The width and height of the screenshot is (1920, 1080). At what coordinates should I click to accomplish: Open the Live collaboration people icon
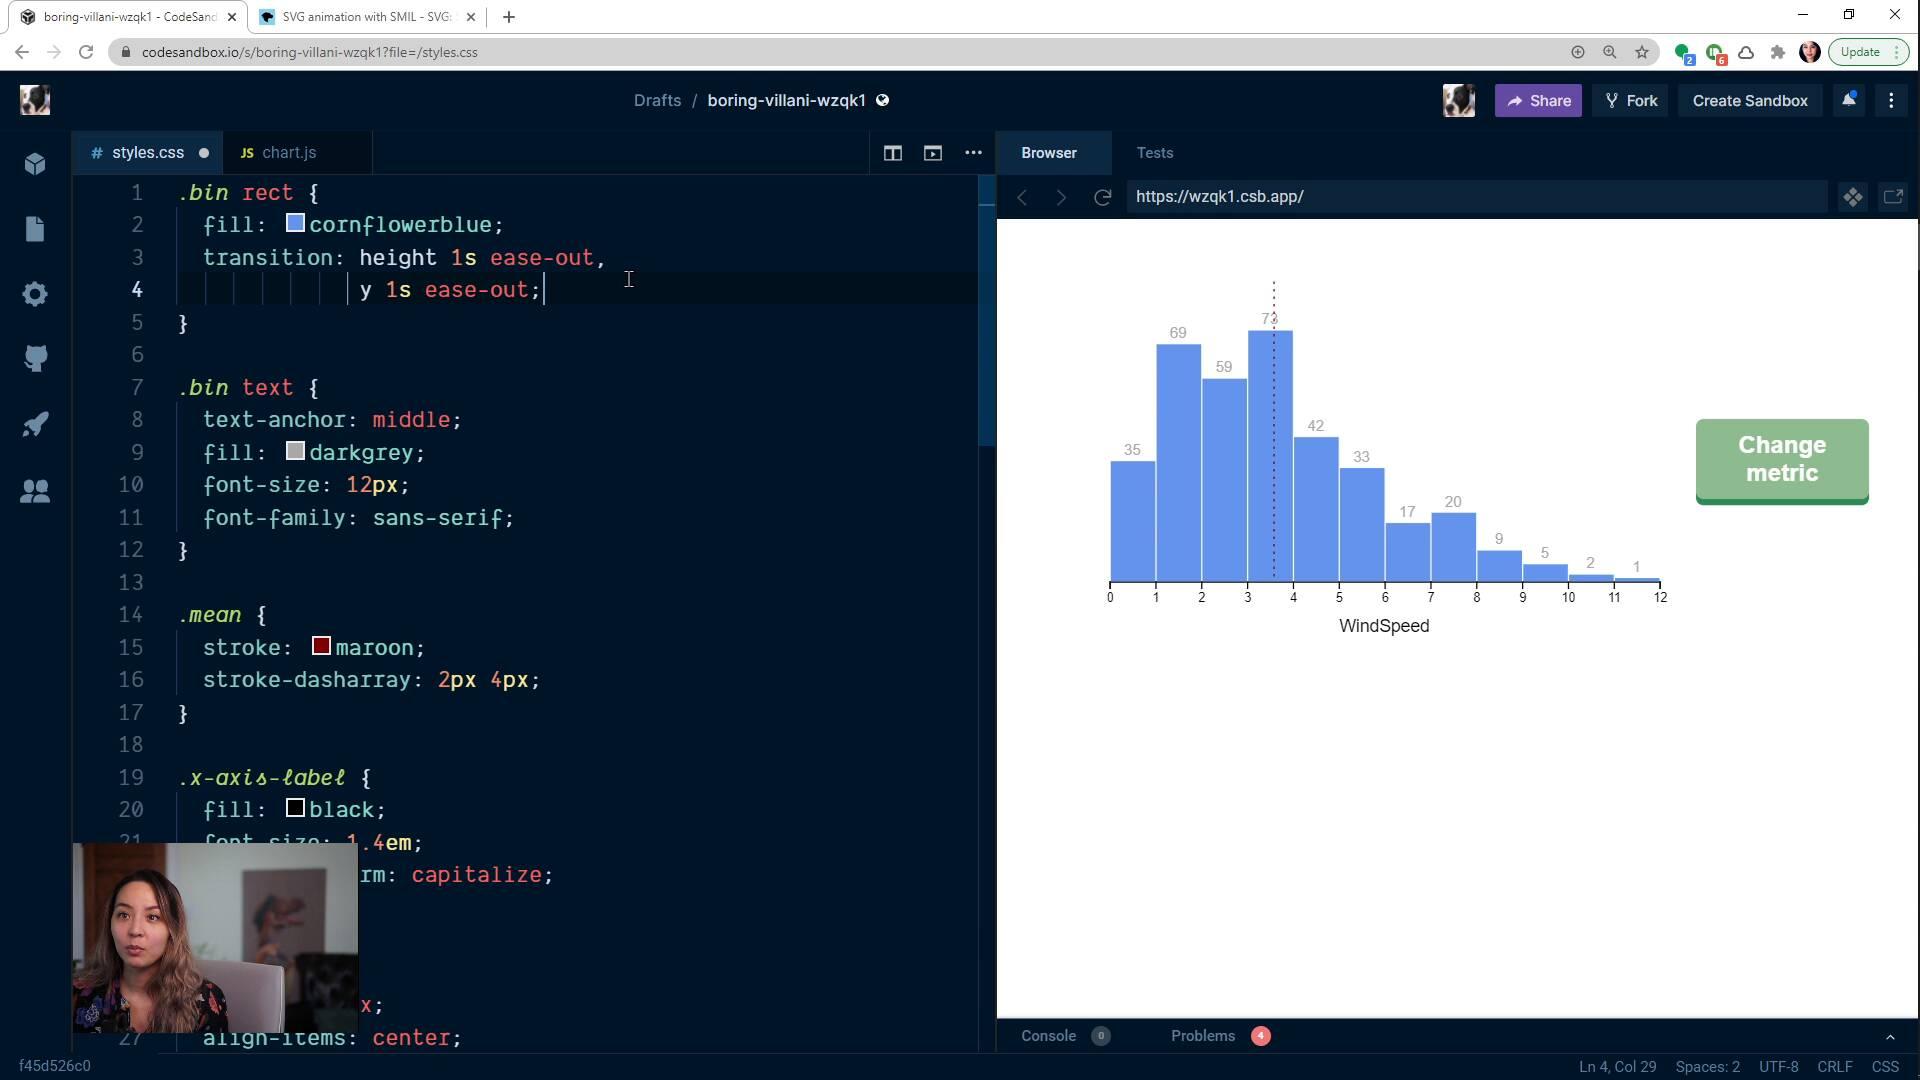click(x=35, y=491)
